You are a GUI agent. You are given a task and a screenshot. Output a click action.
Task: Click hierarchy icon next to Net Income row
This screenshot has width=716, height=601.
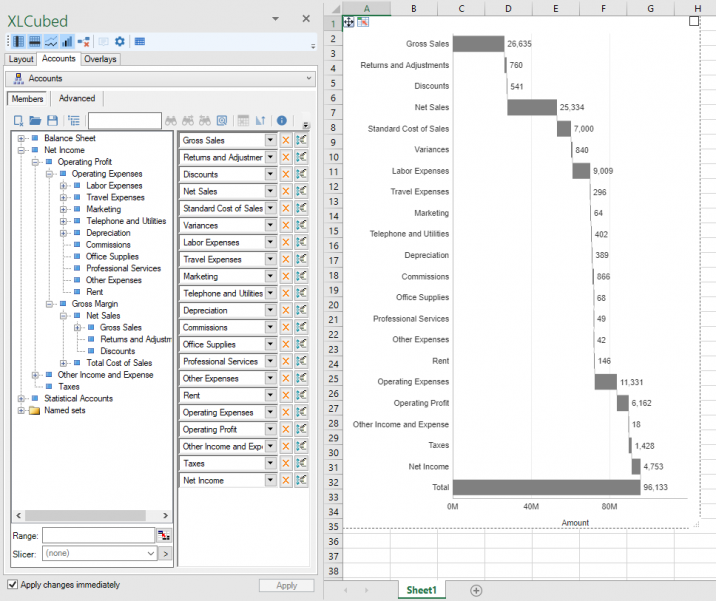(x=301, y=481)
